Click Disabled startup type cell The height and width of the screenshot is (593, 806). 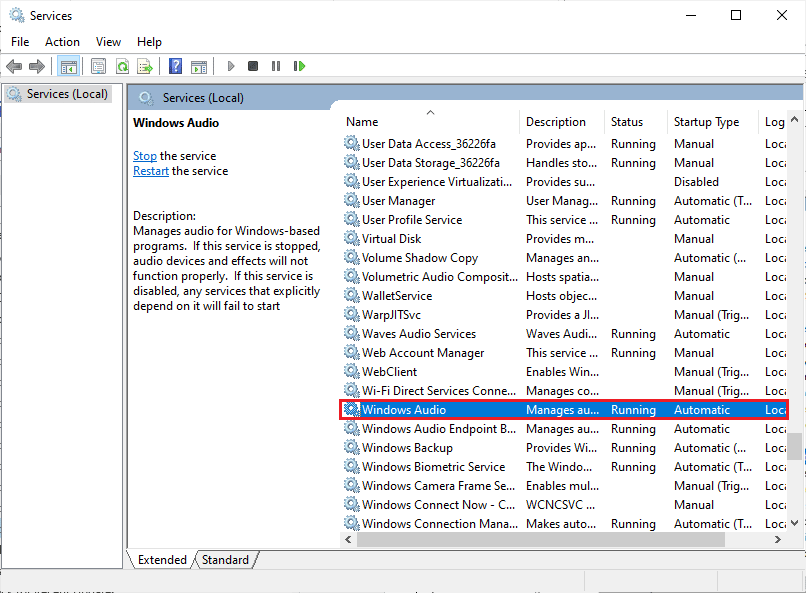click(697, 181)
